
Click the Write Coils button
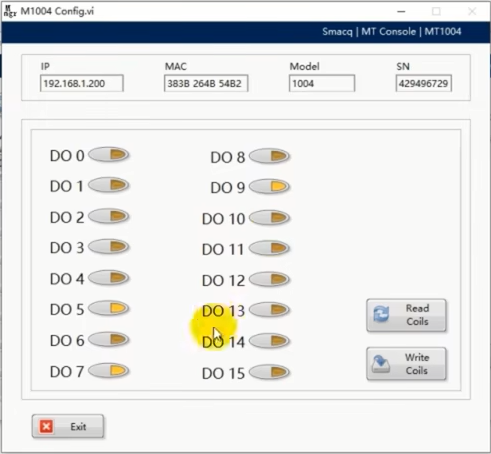coord(406,364)
